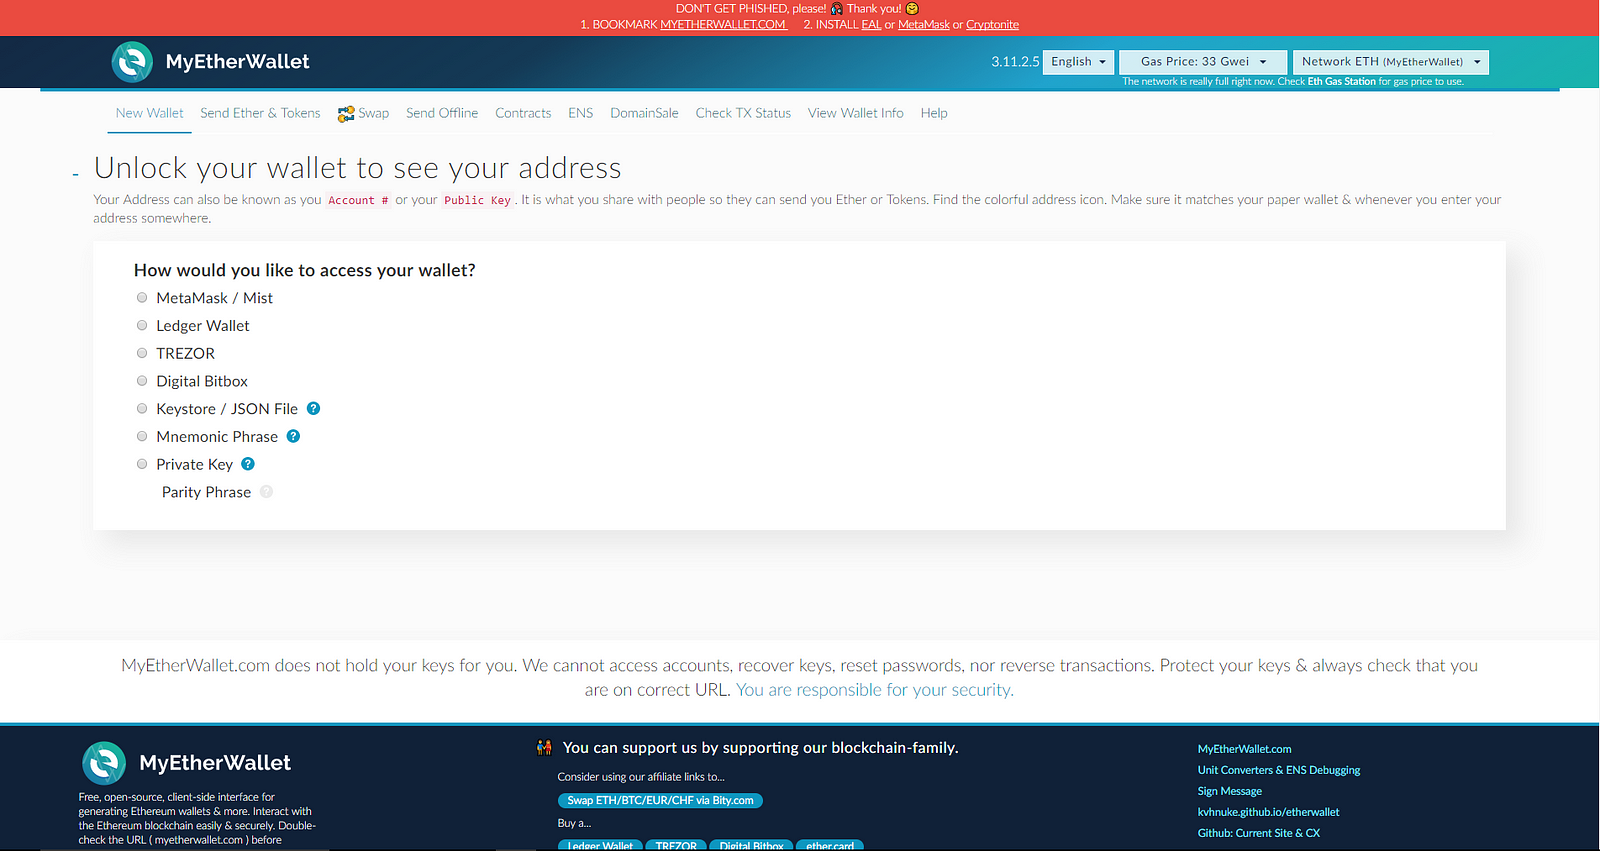The image size is (1600, 851).
Task: Select the Ledger Wallet radio option
Action: (x=142, y=326)
